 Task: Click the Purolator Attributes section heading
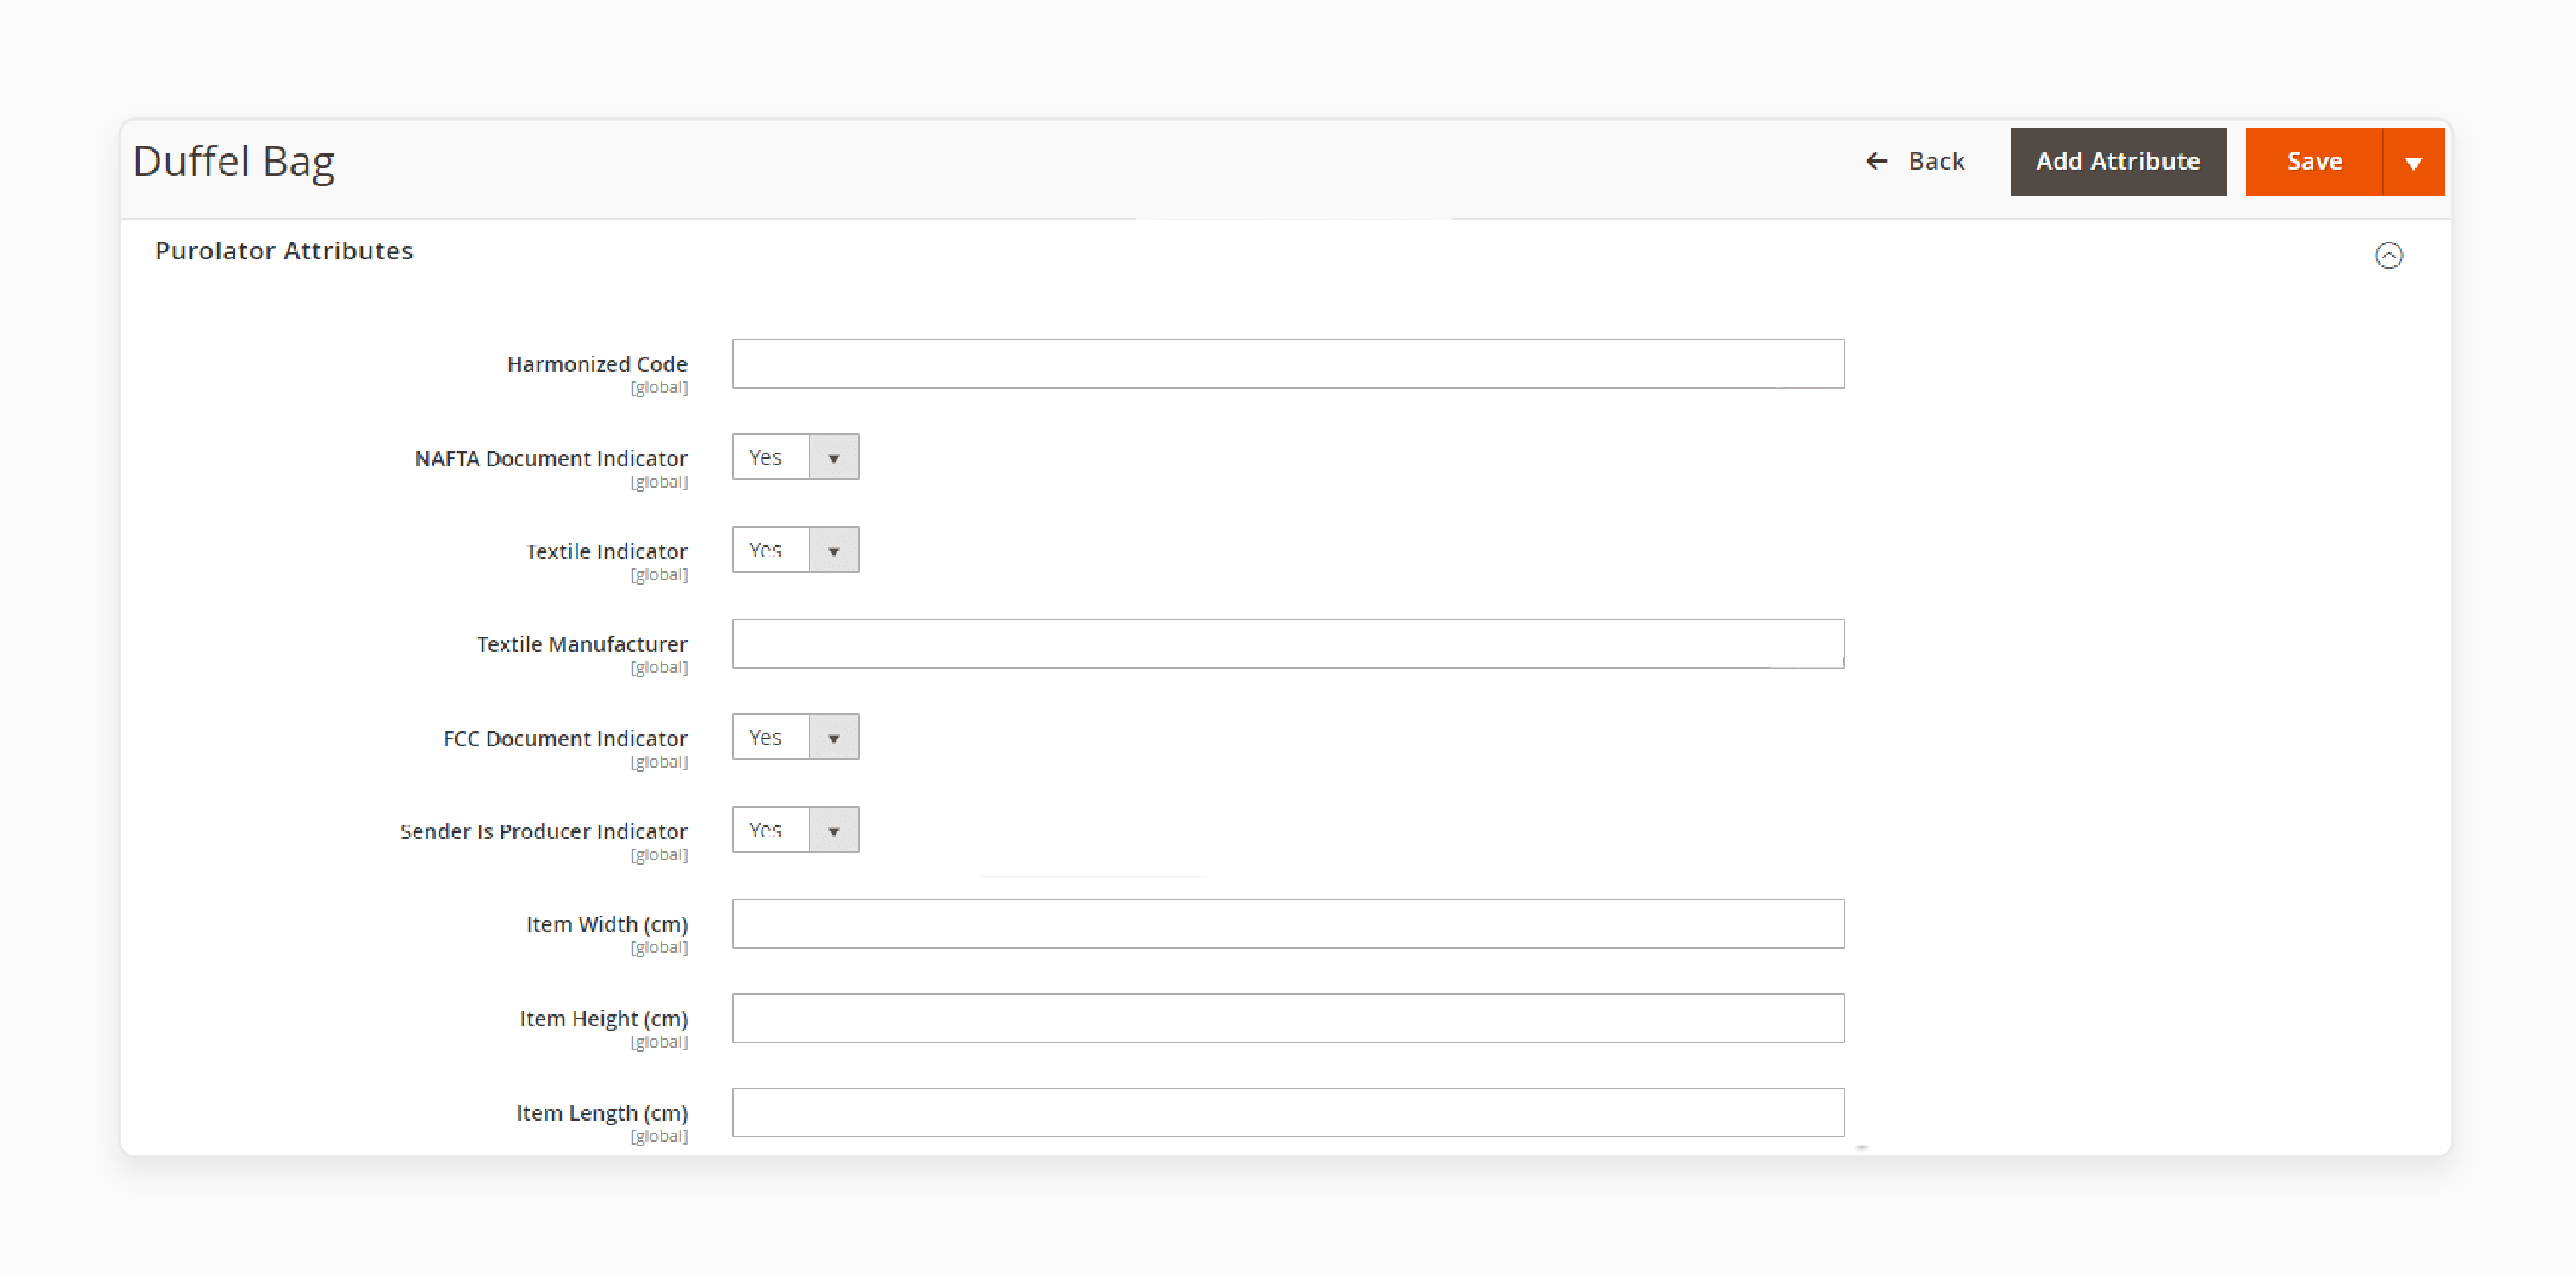click(284, 251)
